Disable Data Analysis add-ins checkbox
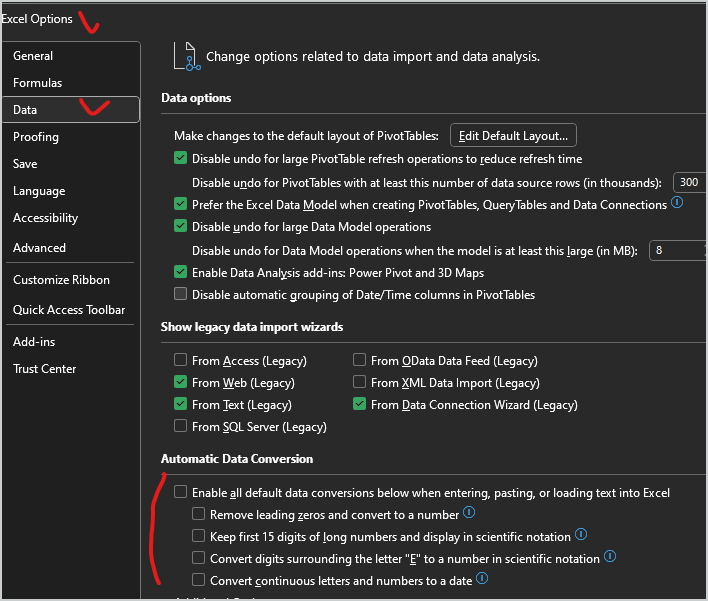 point(180,272)
